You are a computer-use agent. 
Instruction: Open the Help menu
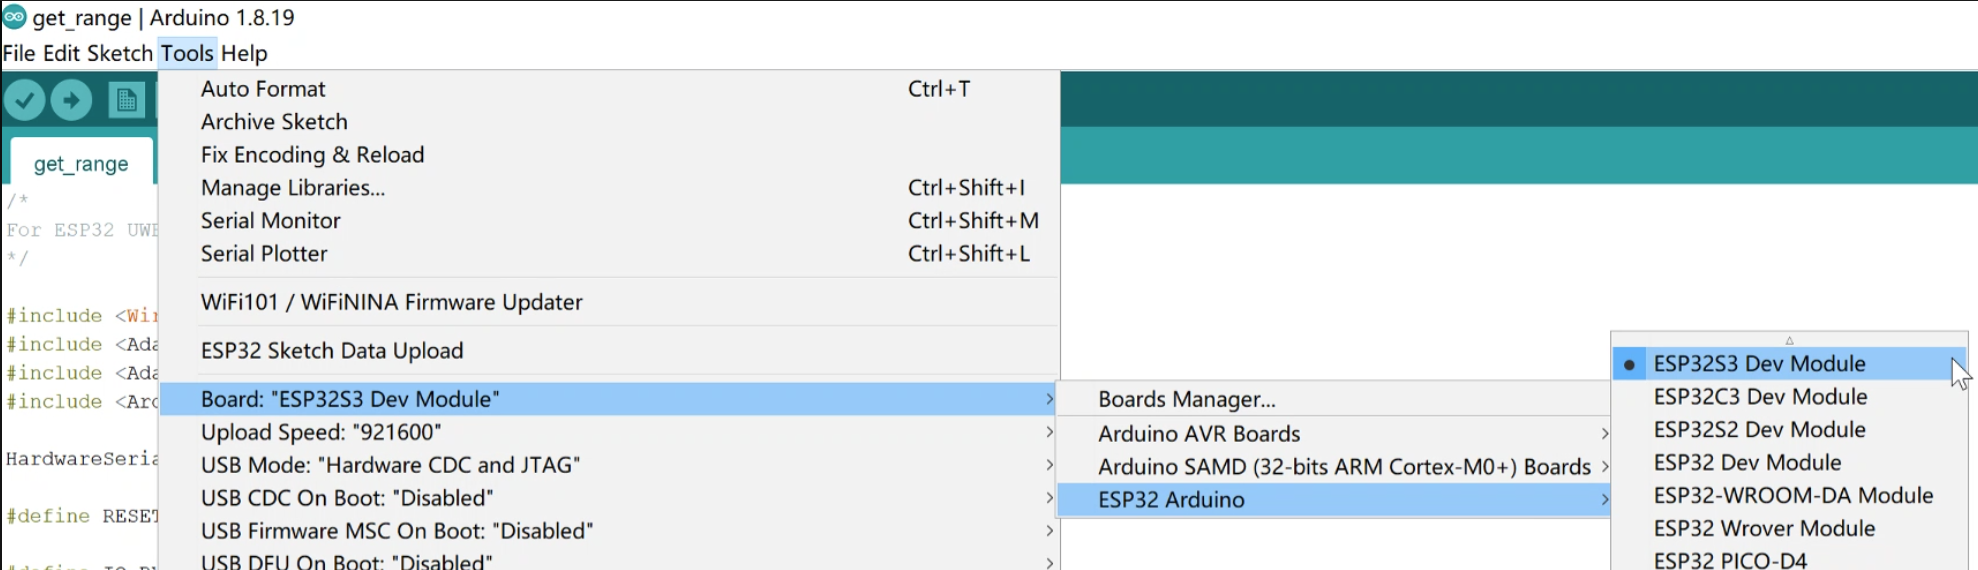tap(244, 53)
